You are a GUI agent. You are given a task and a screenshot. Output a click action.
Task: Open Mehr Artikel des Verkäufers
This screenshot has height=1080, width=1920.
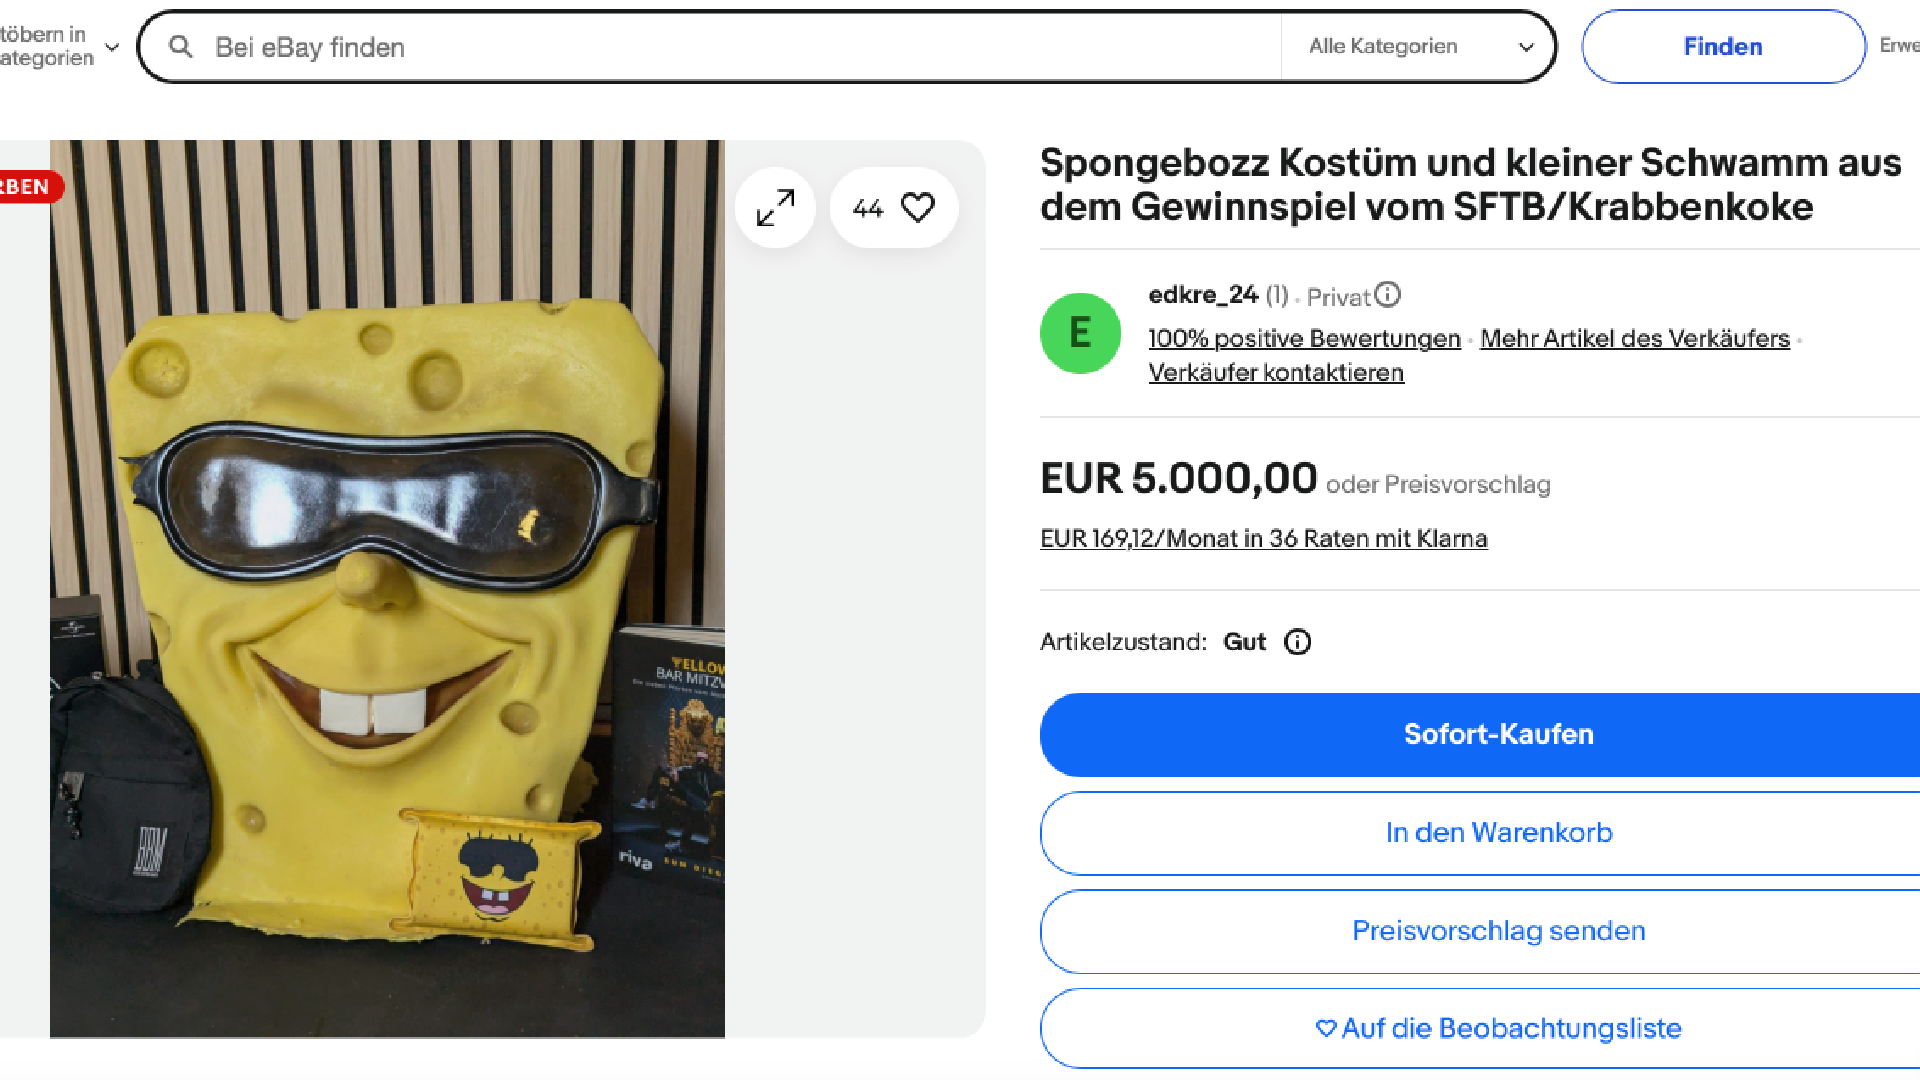pos(1634,339)
